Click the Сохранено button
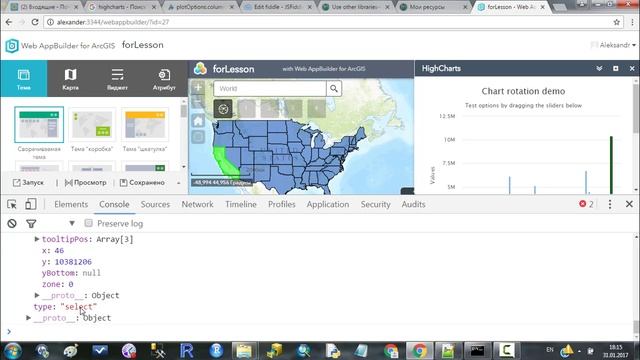This screenshot has height=360, width=640. (x=142, y=182)
